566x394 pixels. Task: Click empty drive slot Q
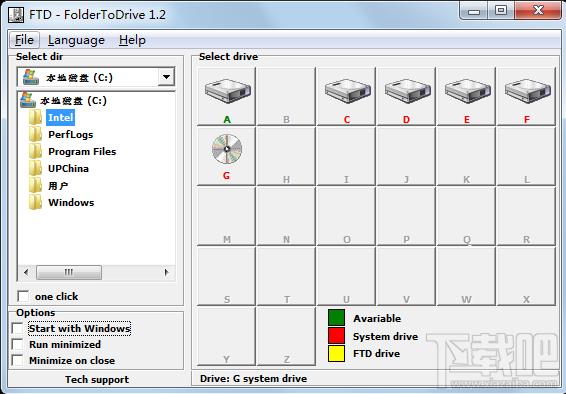[466, 216]
